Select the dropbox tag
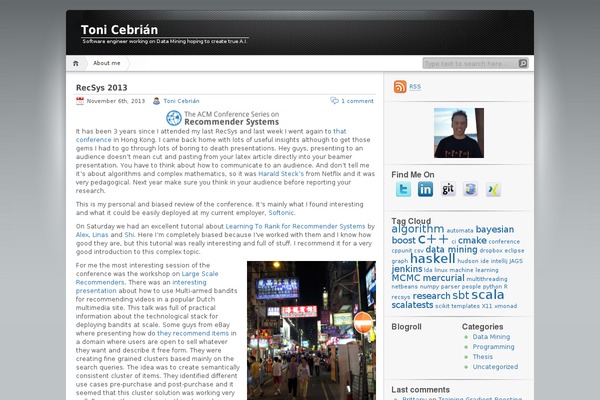The image size is (600, 400). point(491,251)
